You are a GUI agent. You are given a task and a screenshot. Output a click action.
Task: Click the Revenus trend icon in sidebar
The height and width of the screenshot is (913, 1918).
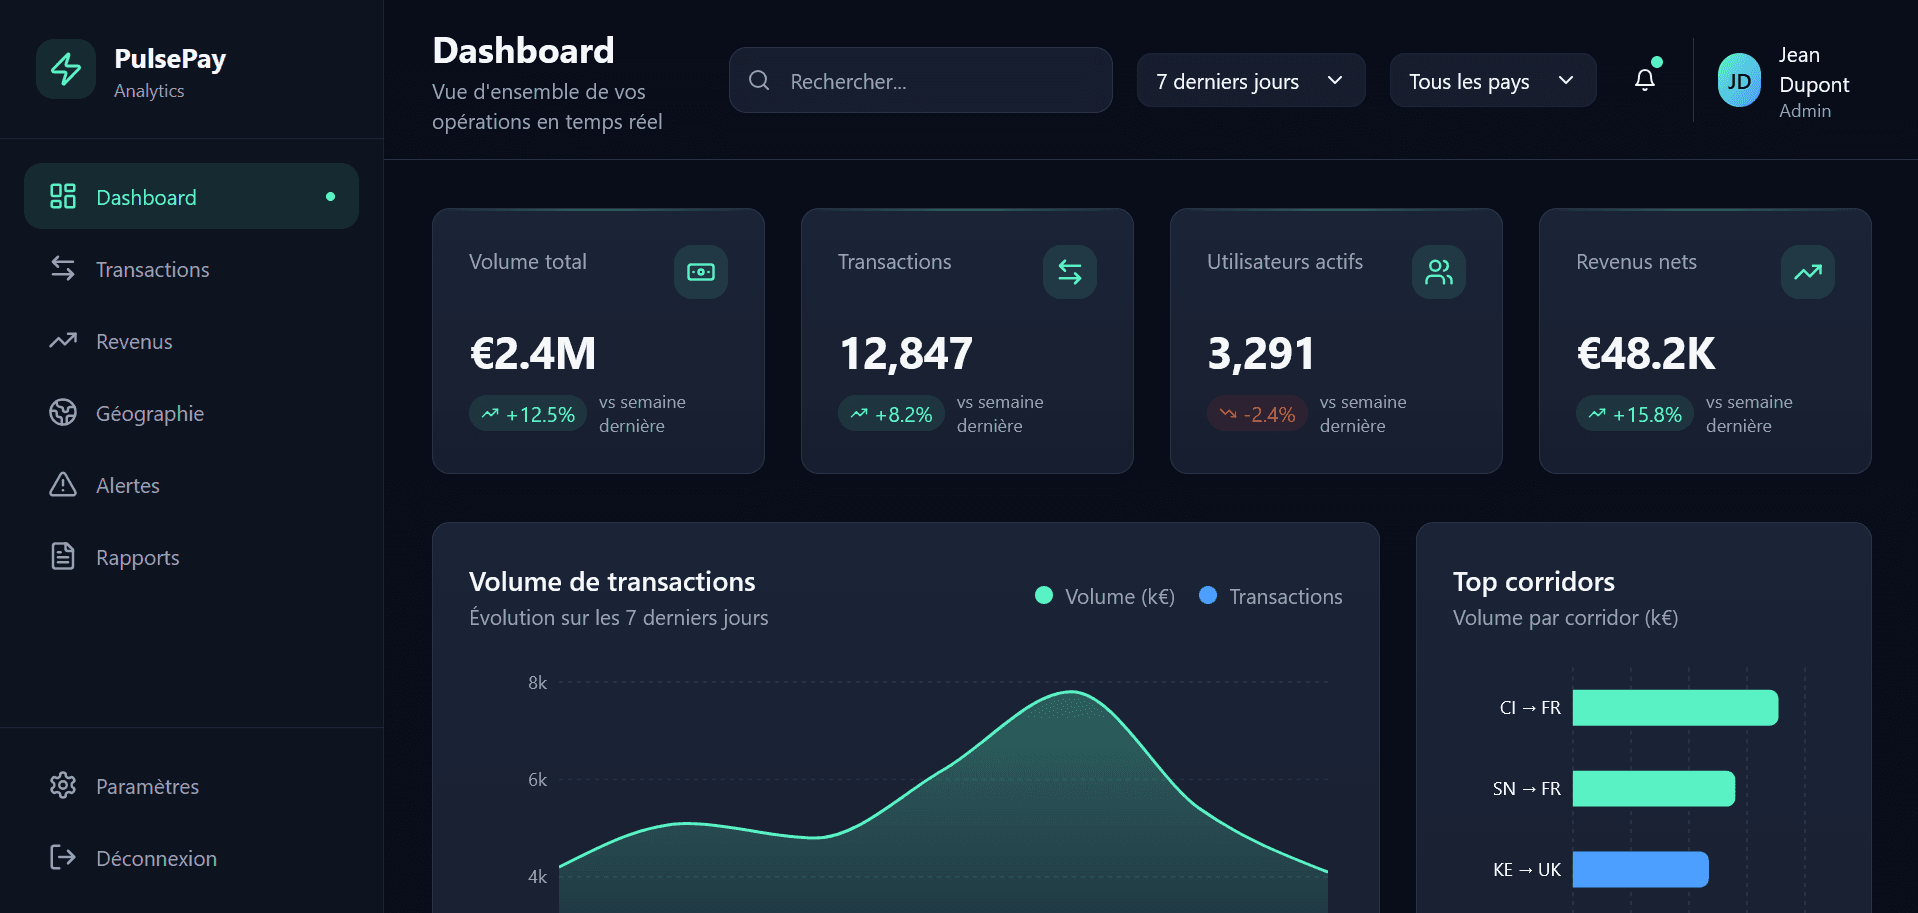(63, 340)
